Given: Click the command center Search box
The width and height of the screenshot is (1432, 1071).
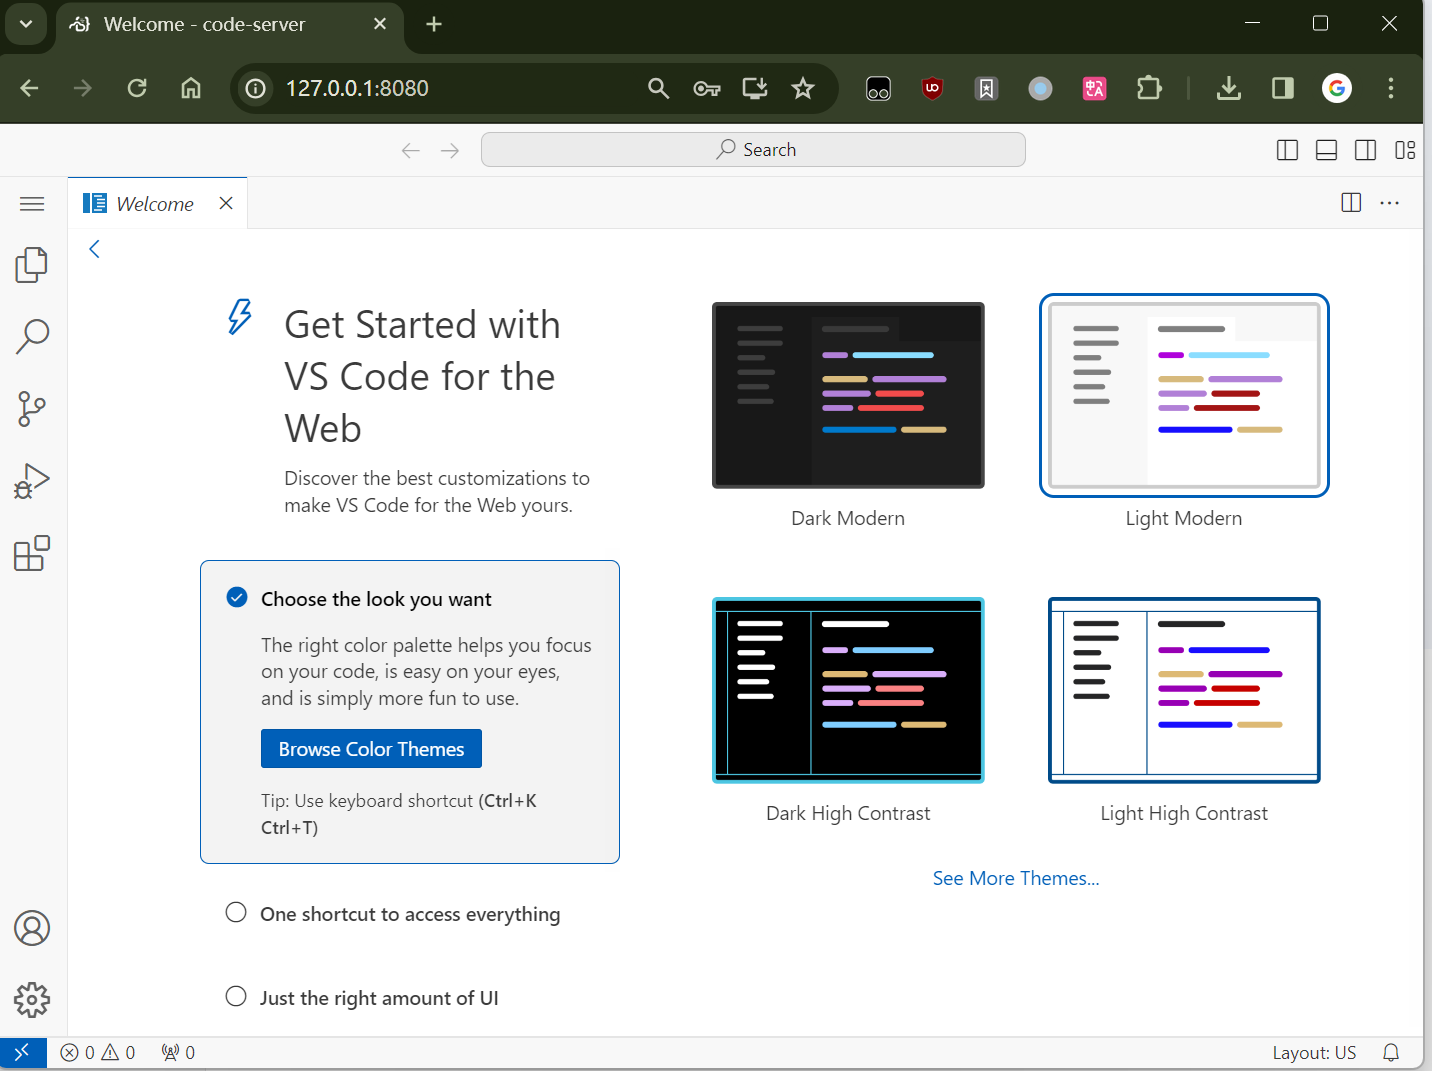Looking at the screenshot, I should (x=753, y=150).
